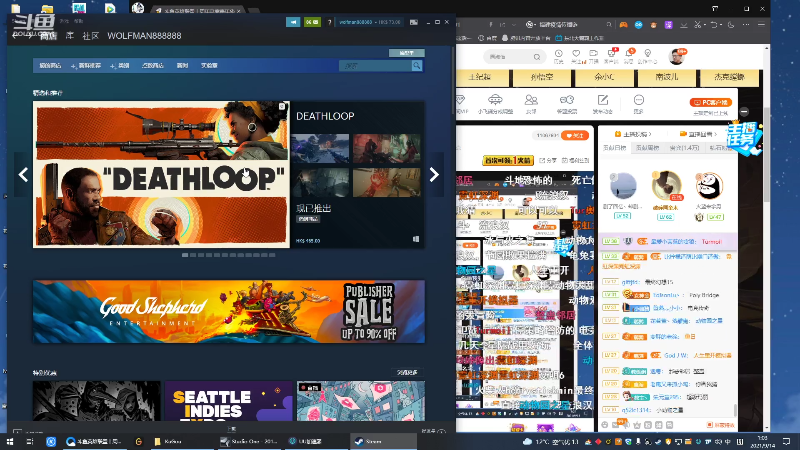Show the next featured game in Steam carousel
The width and height of the screenshot is (800, 450).
tap(434, 174)
